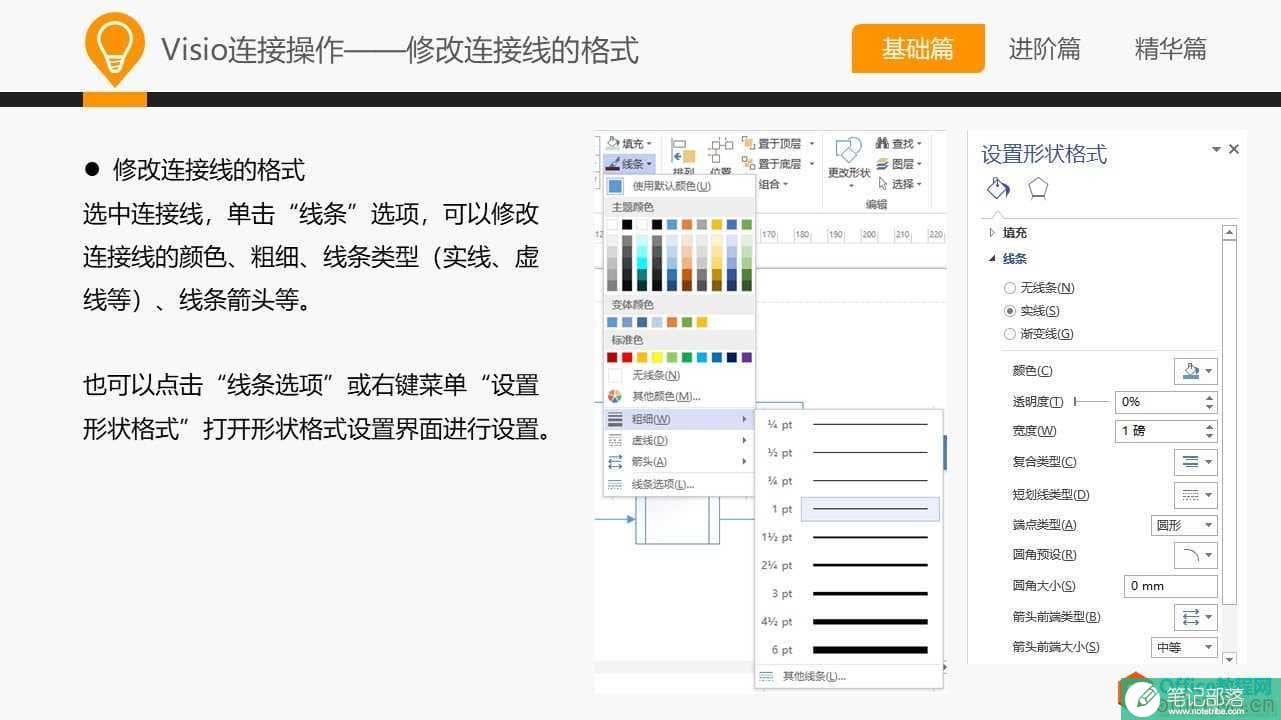This screenshot has width=1281, height=720.
Task: Open the format pane options arrow
Action: (1216, 149)
